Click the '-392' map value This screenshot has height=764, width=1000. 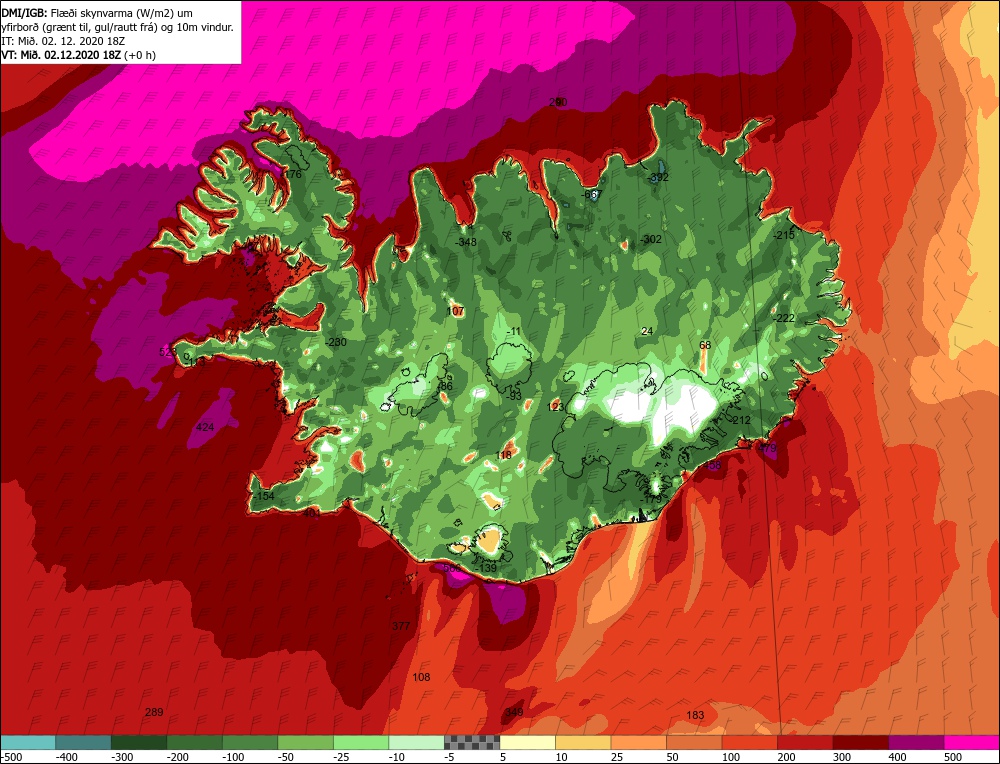pos(658,177)
